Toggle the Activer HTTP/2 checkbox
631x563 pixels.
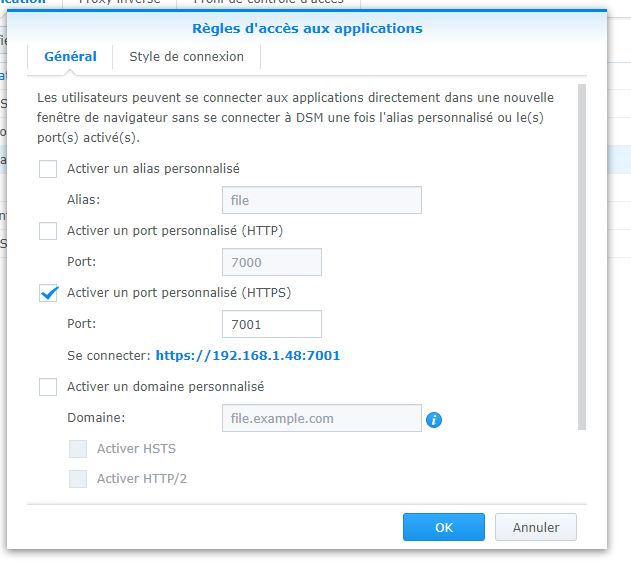pyautogui.click(x=78, y=478)
